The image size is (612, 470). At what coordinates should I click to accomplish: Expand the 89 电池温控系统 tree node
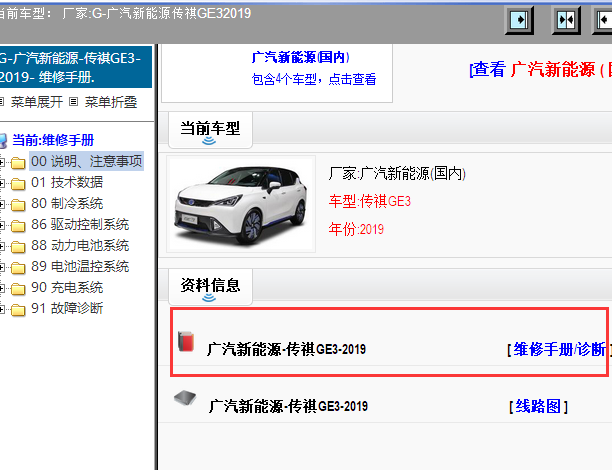[x=2, y=267]
